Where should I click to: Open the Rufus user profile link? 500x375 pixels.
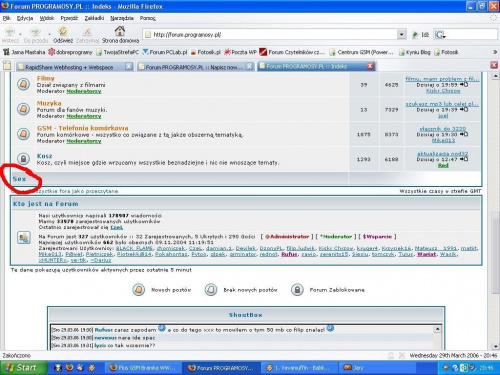pyautogui.click(x=289, y=254)
